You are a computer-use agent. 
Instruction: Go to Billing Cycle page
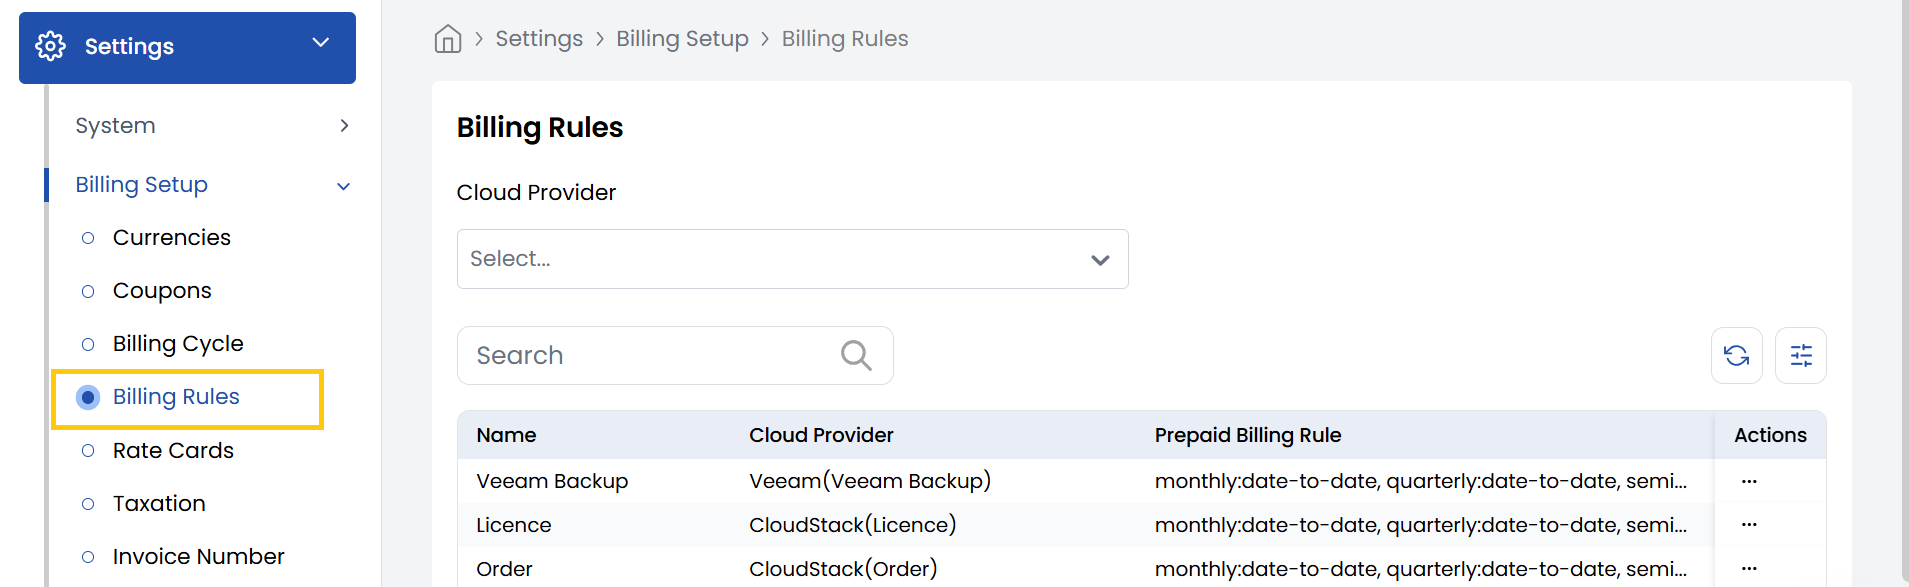[178, 344]
